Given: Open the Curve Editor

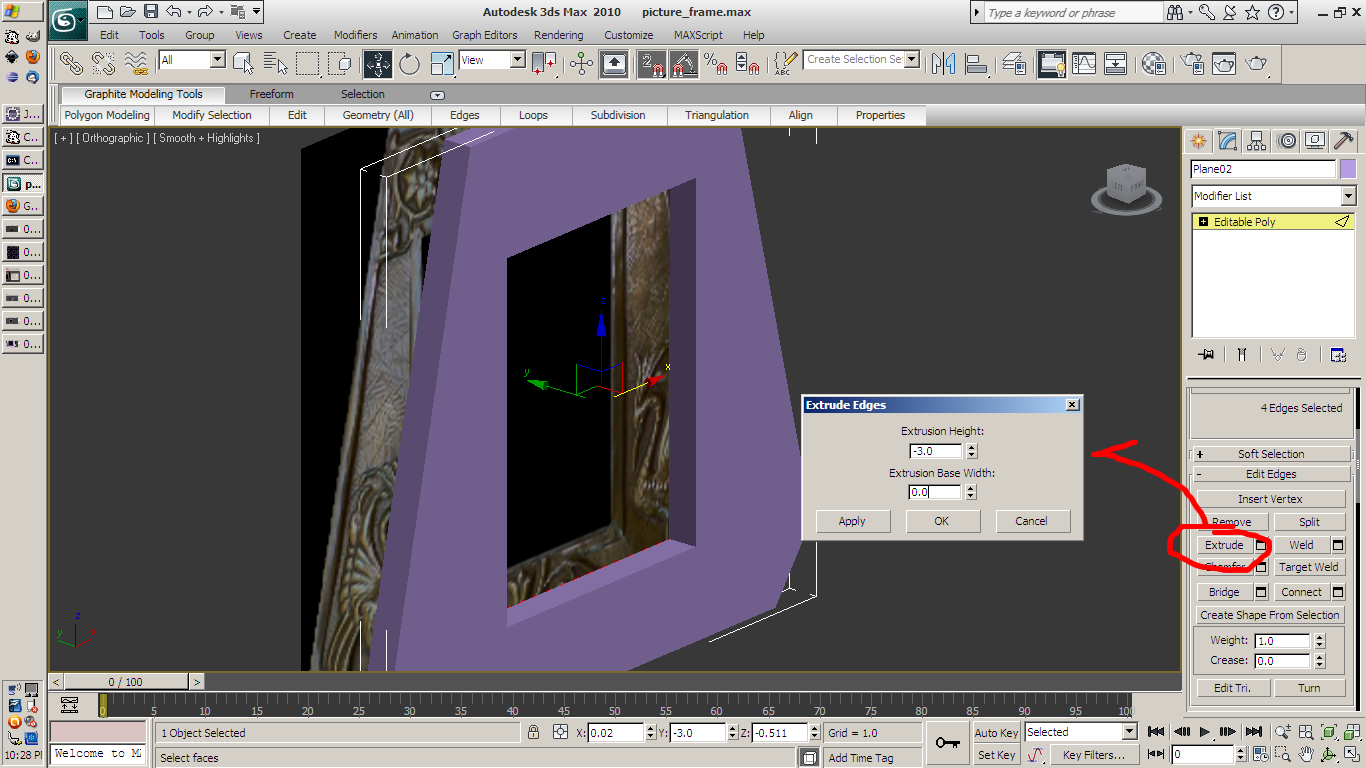Looking at the screenshot, I should (1084, 64).
